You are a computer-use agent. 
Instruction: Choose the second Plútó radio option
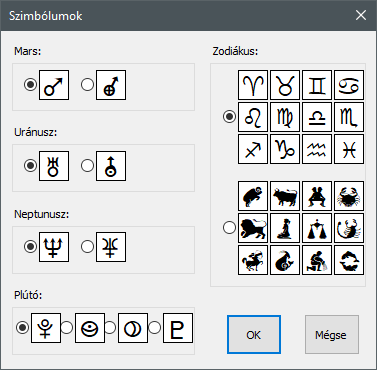[66, 328]
